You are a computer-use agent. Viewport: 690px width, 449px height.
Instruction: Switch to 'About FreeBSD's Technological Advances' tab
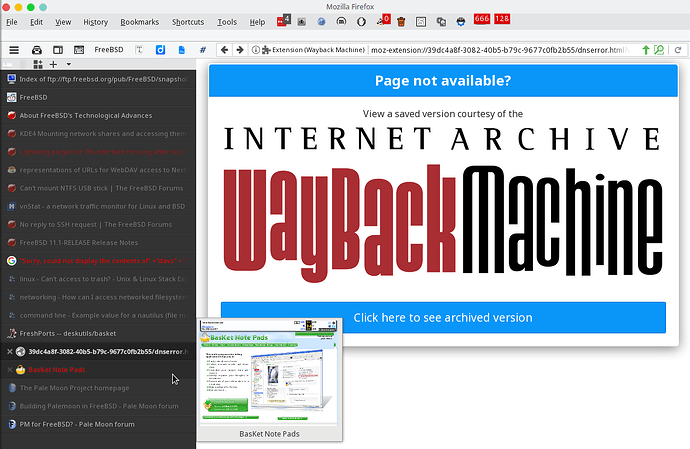point(98,115)
